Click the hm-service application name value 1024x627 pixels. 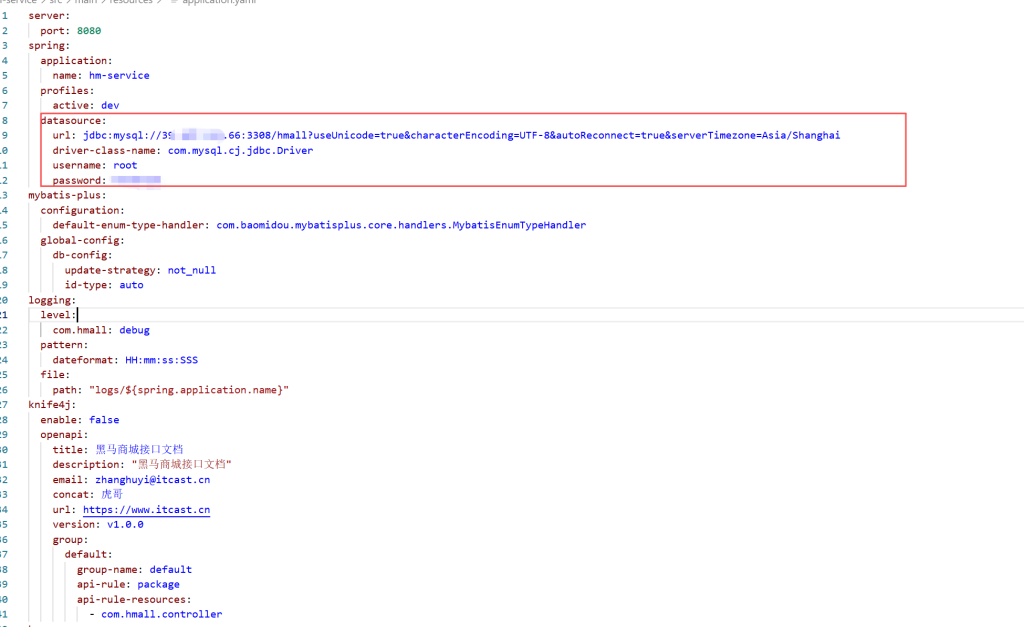pyautogui.click(x=119, y=76)
